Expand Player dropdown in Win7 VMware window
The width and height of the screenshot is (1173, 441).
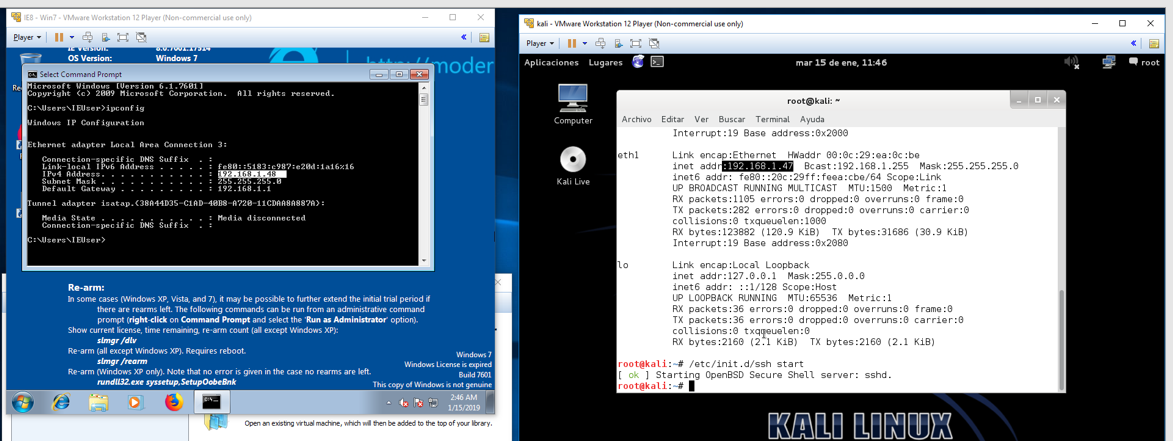coord(26,38)
